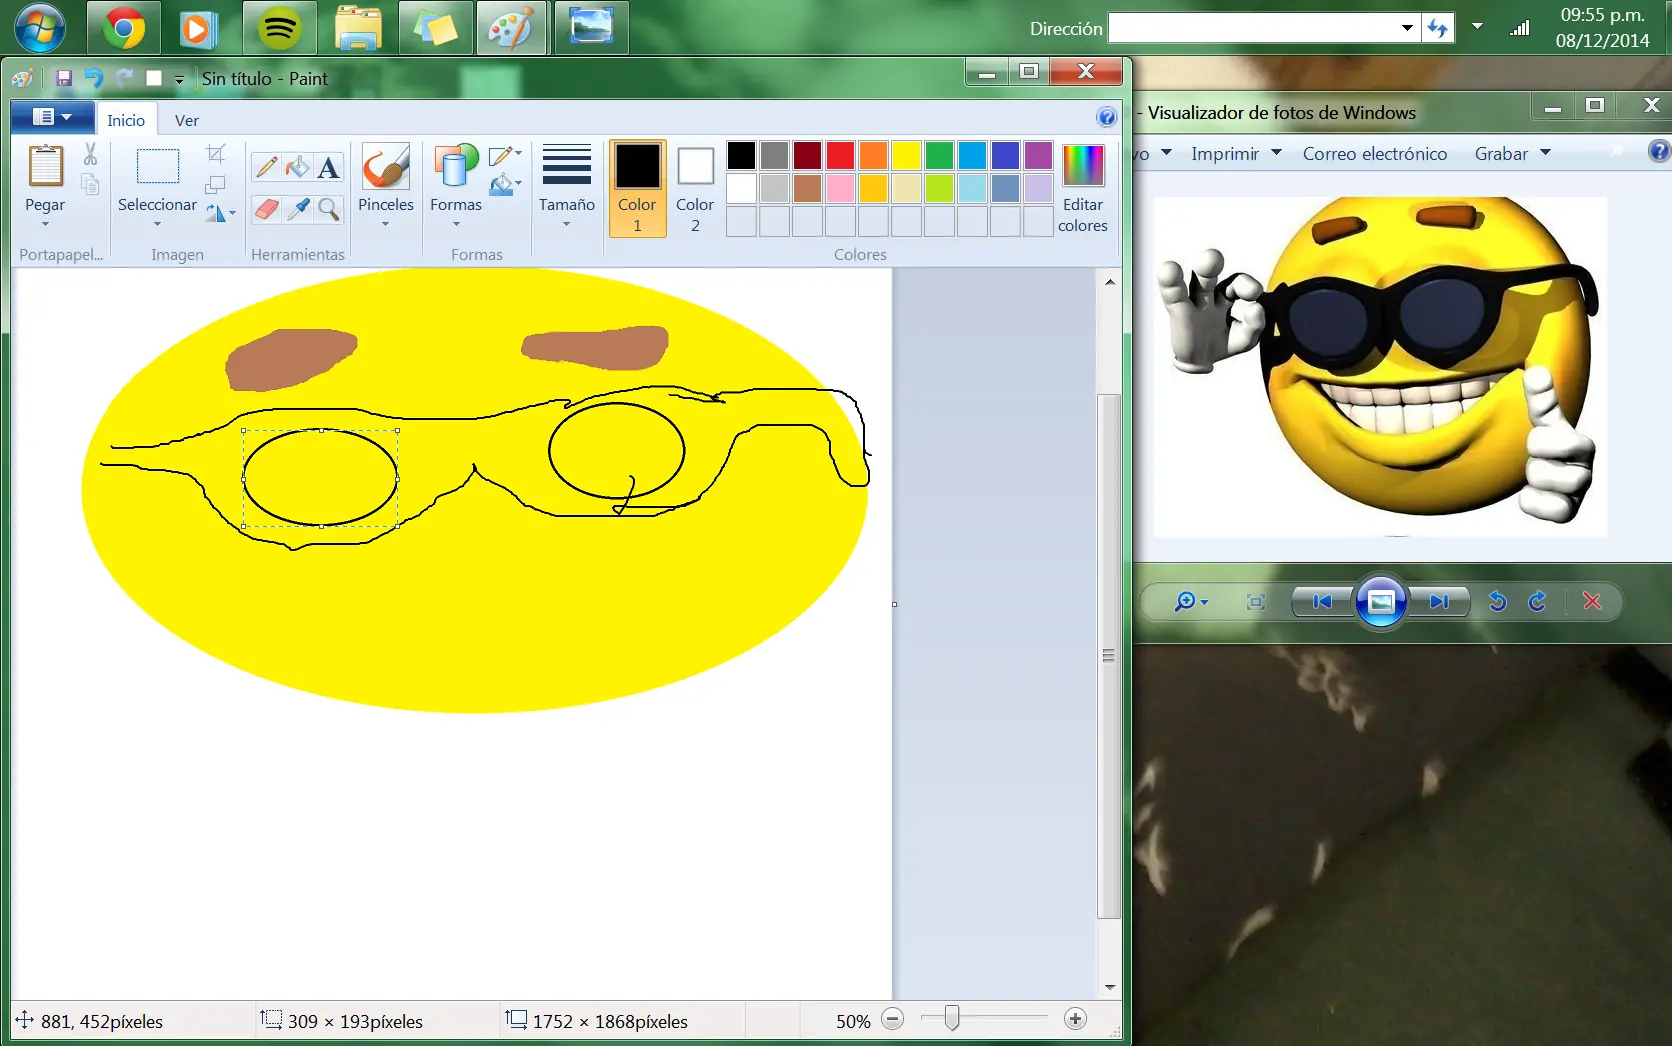Pick the red color swatch

click(840, 155)
